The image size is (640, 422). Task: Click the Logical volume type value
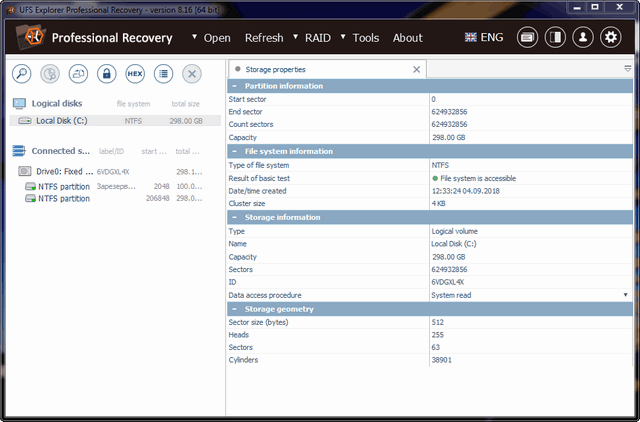tap(454, 231)
